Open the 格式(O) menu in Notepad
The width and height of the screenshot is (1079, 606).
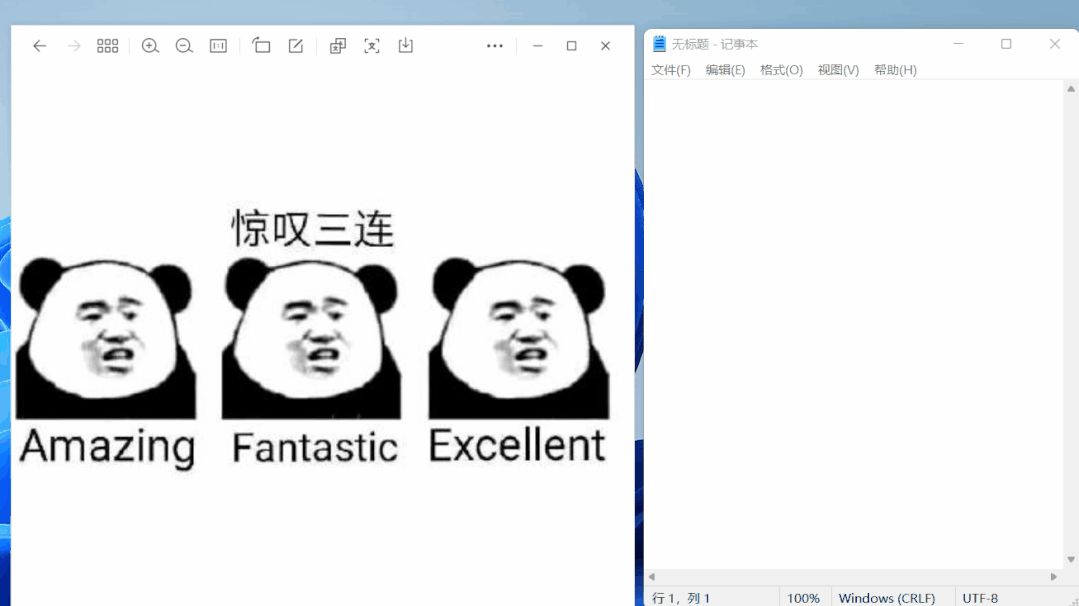781,70
